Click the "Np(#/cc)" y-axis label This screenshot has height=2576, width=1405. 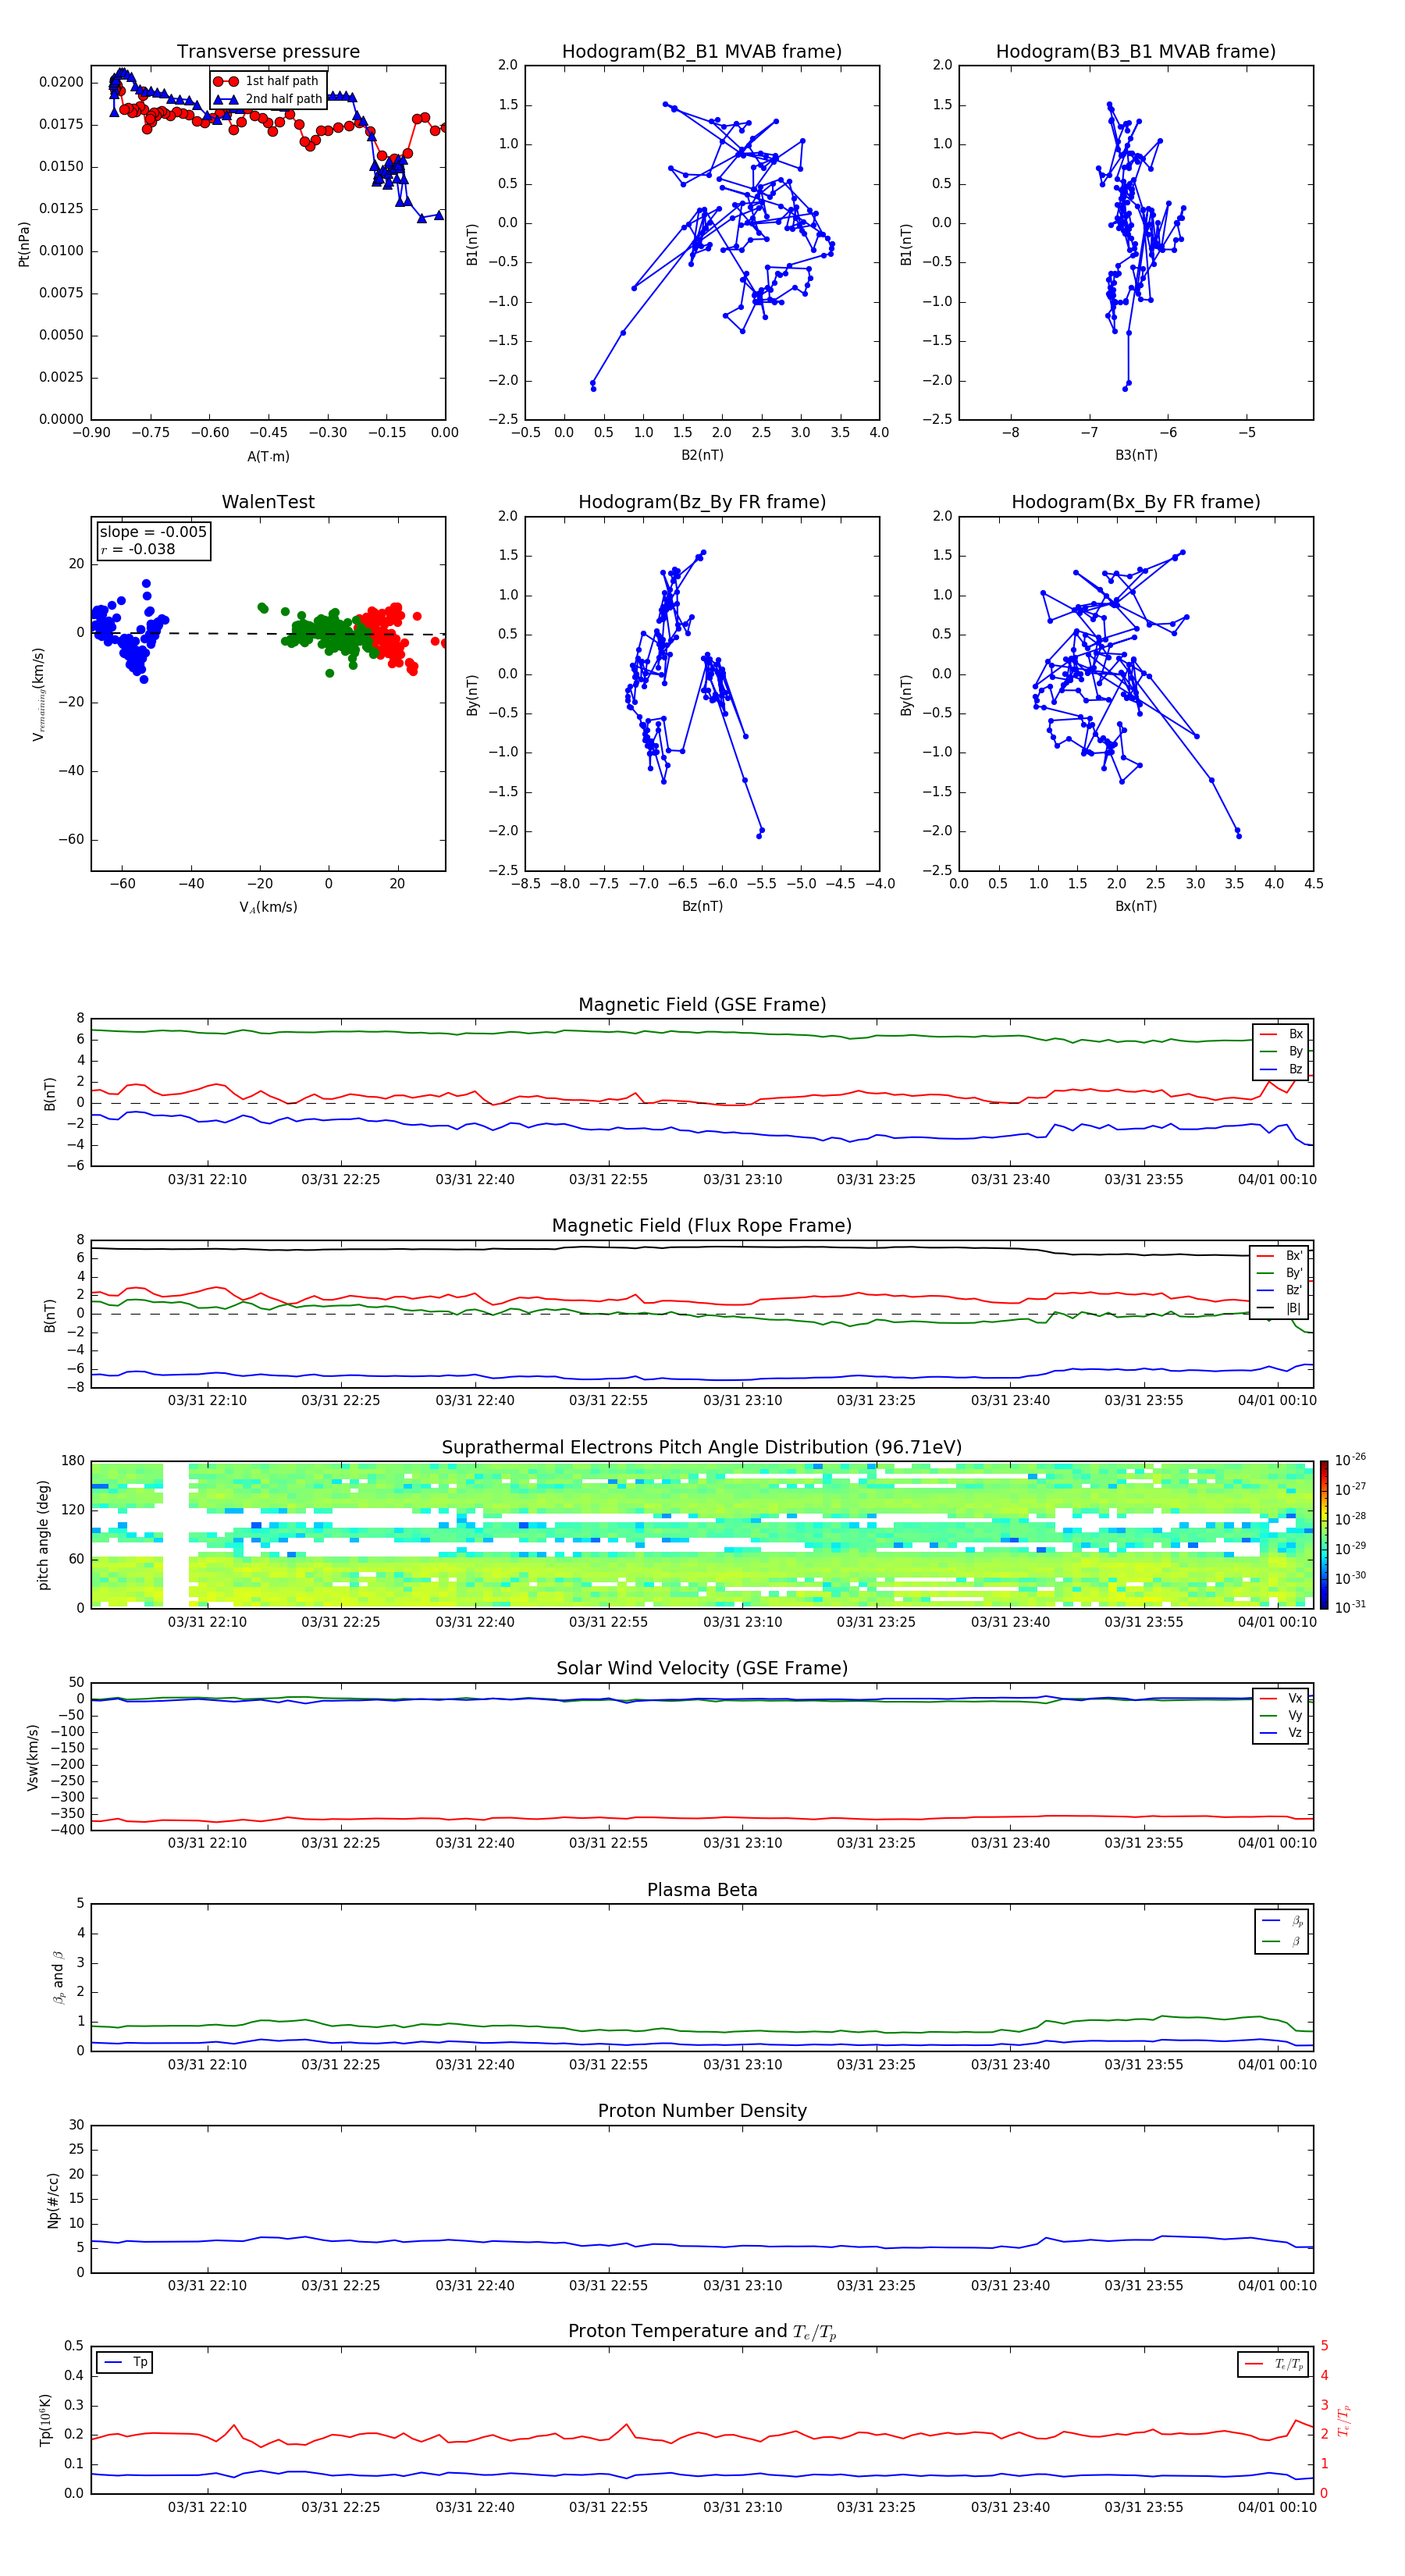53,2200
